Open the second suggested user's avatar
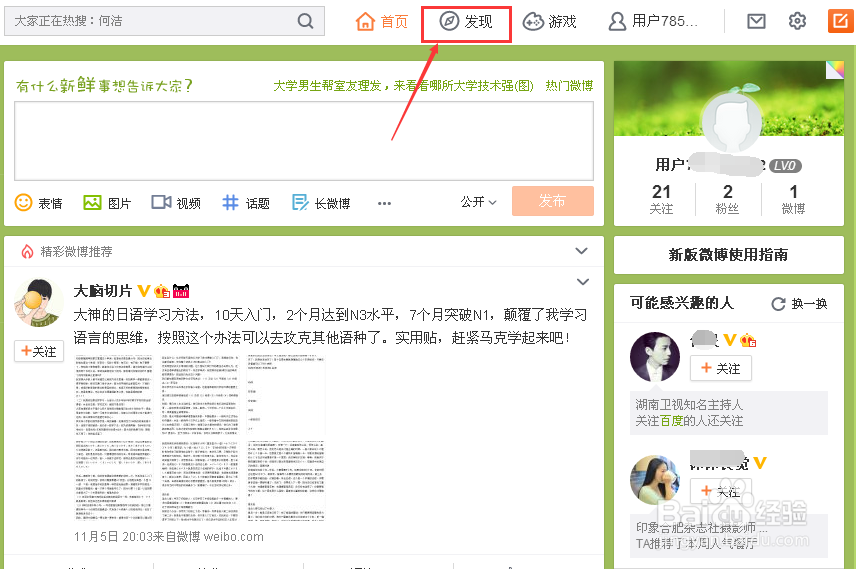Viewport: 856px width, 569px height. (x=655, y=479)
